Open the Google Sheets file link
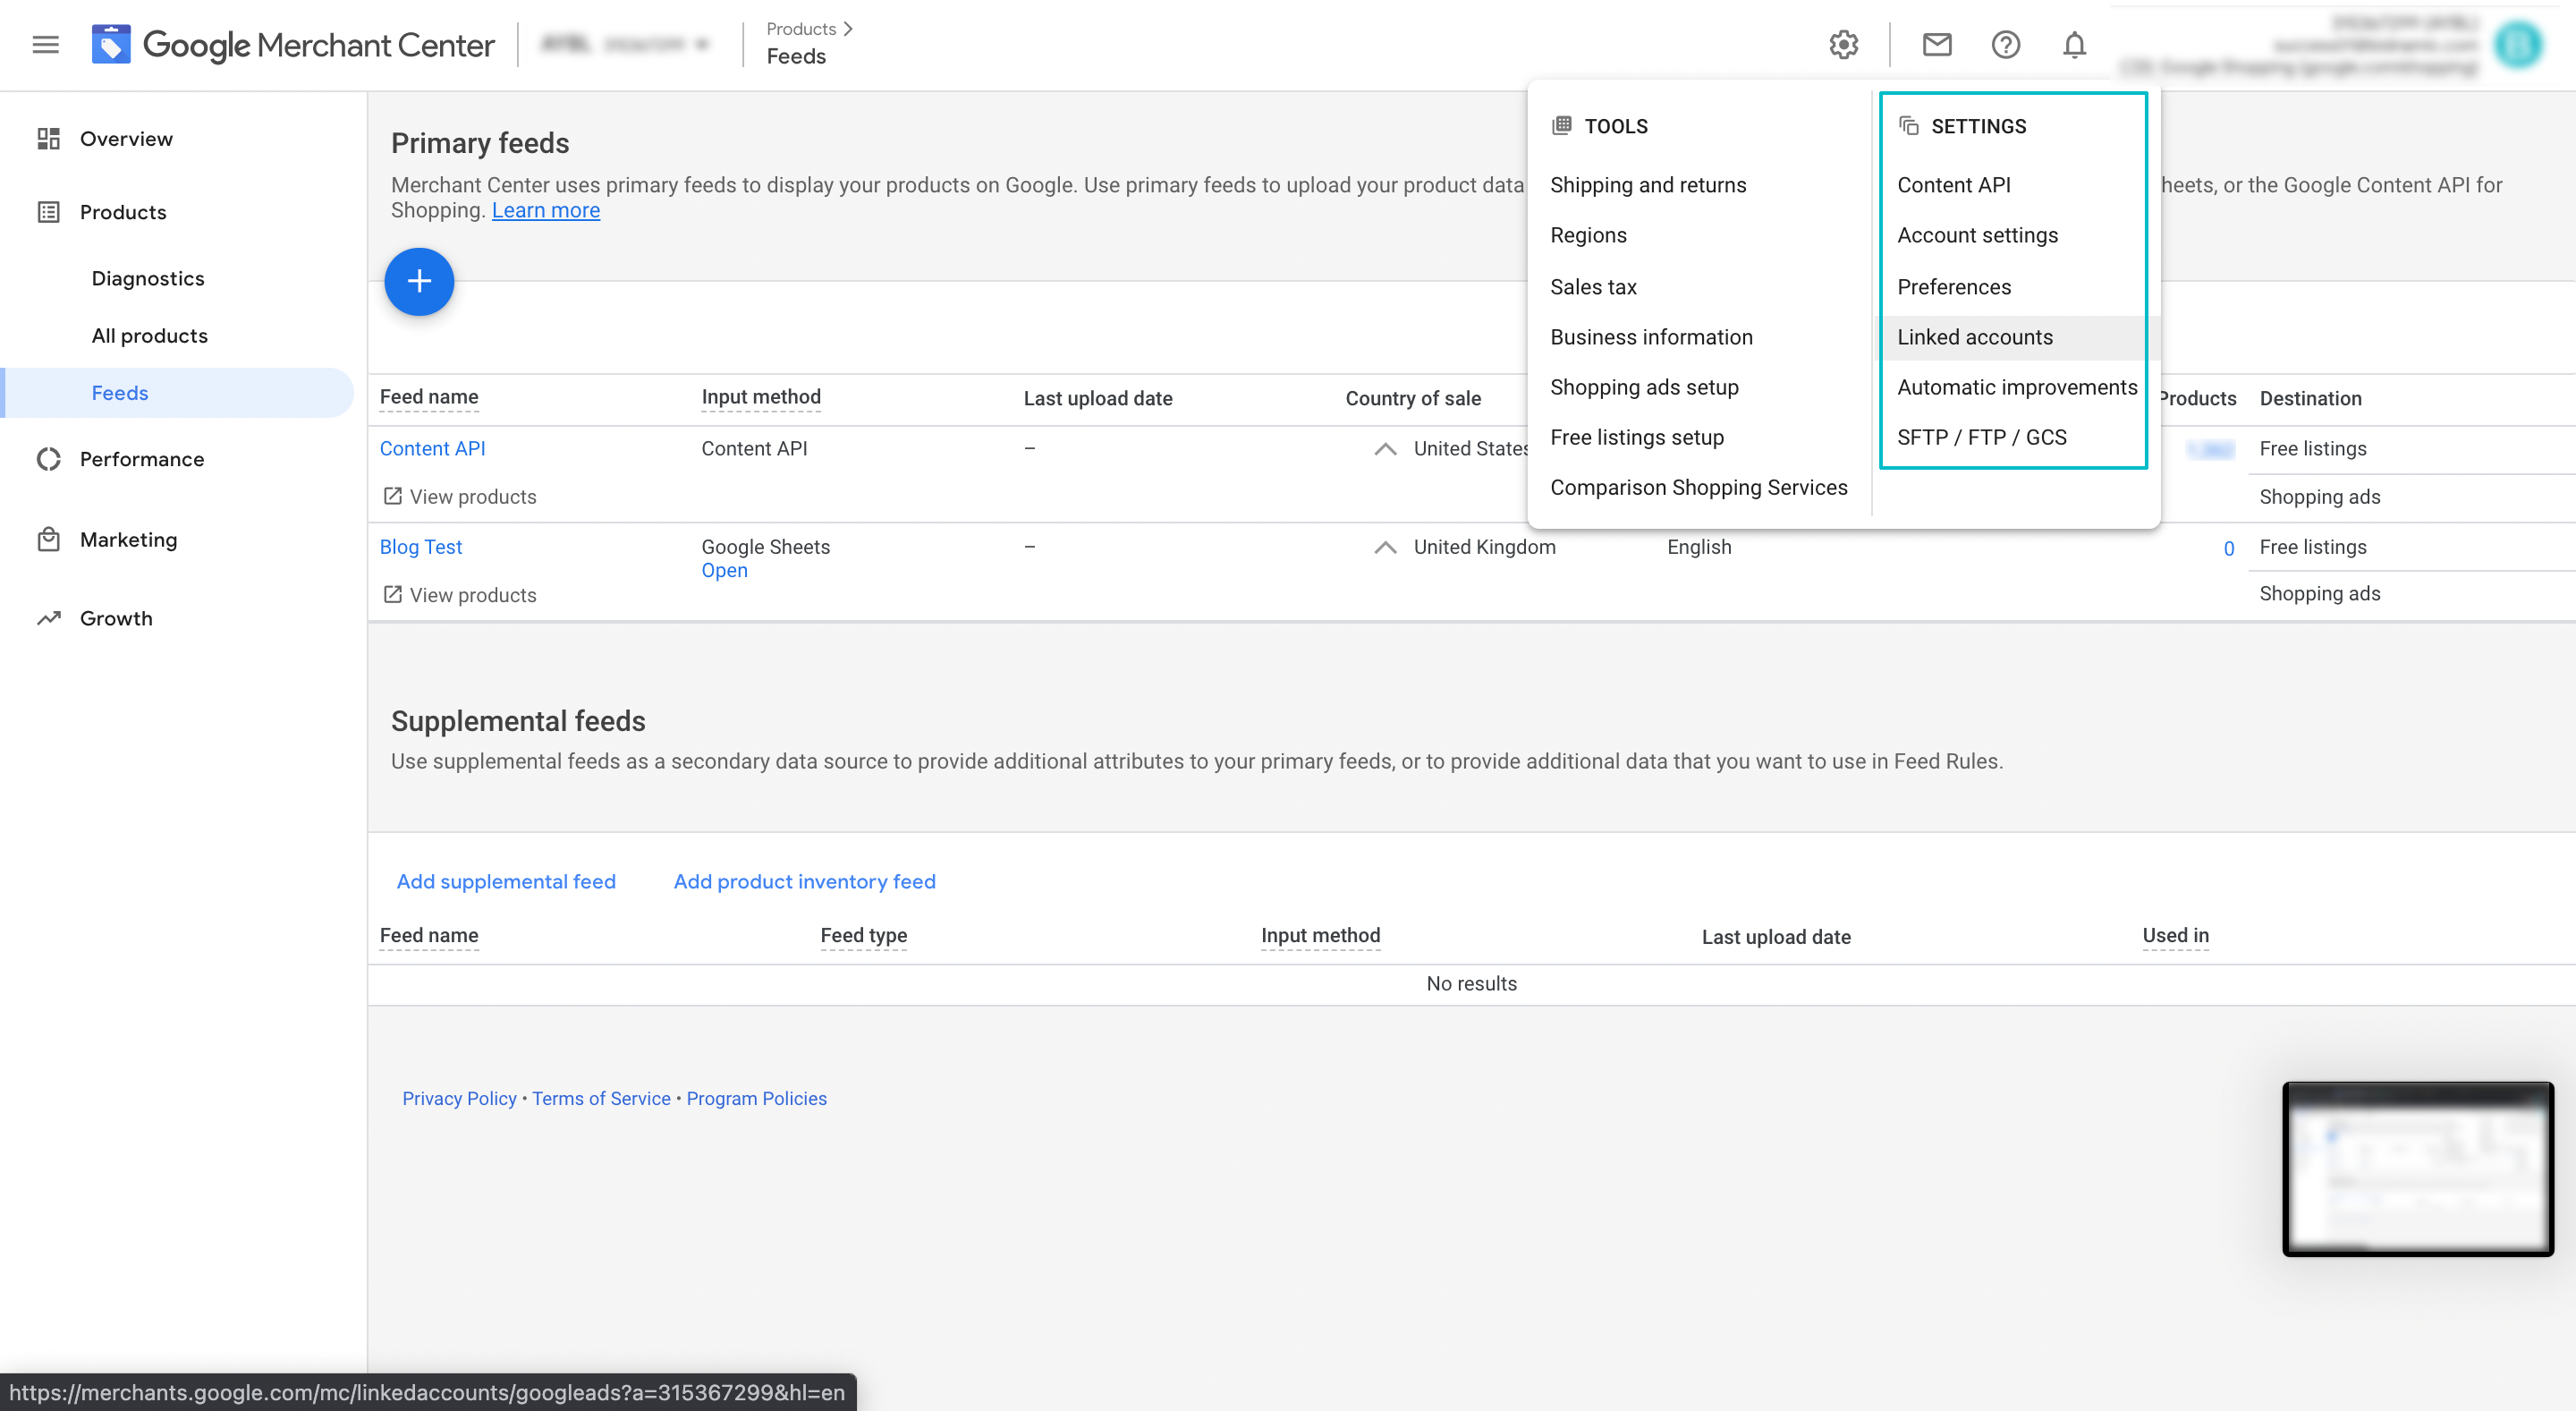The image size is (2576, 1411). (724, 570)
